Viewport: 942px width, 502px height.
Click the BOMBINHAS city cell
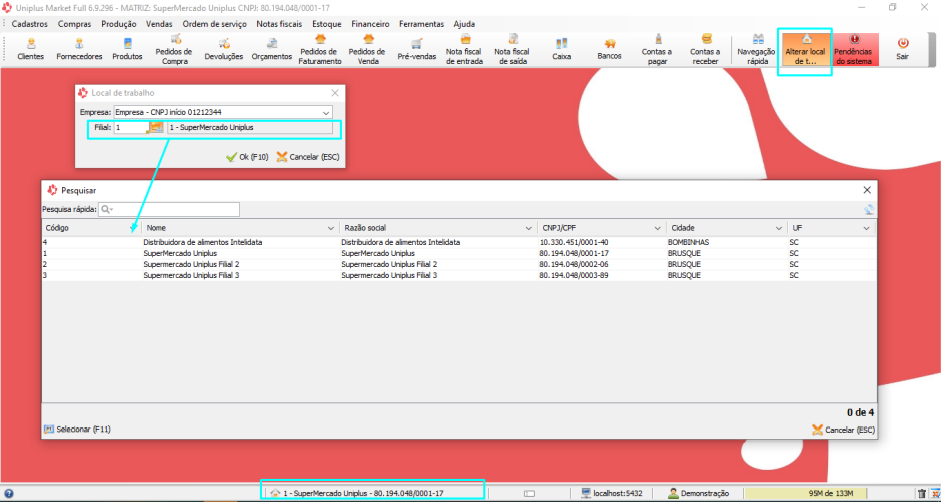tap(688, 243)
